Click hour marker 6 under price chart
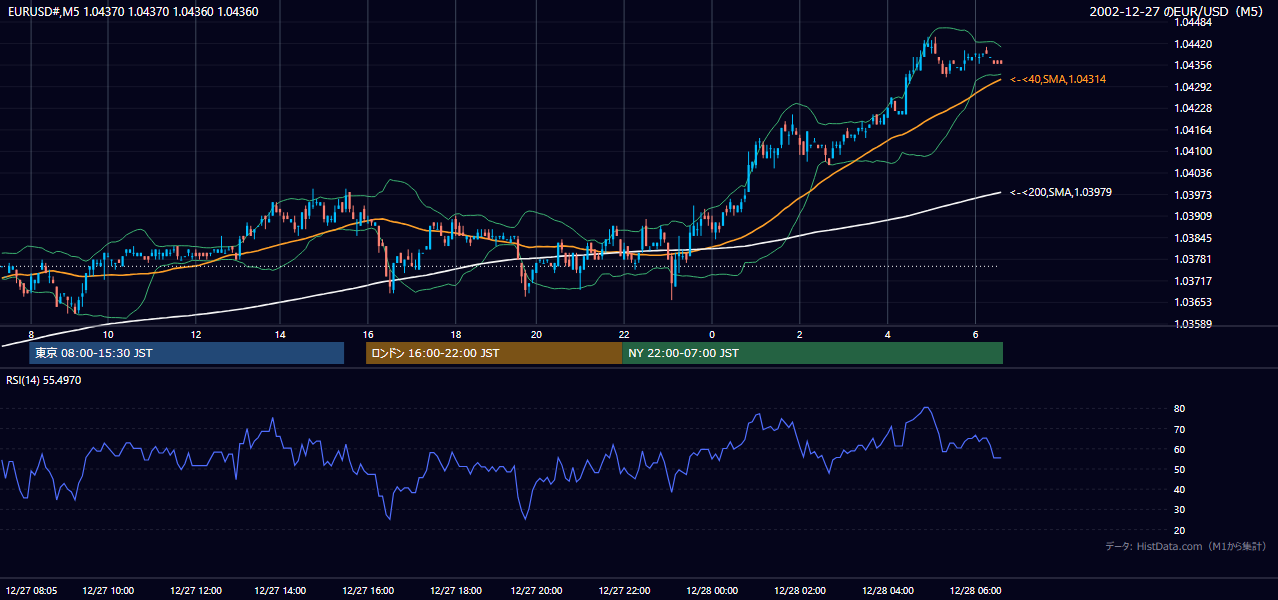 [x=976, y=334]
